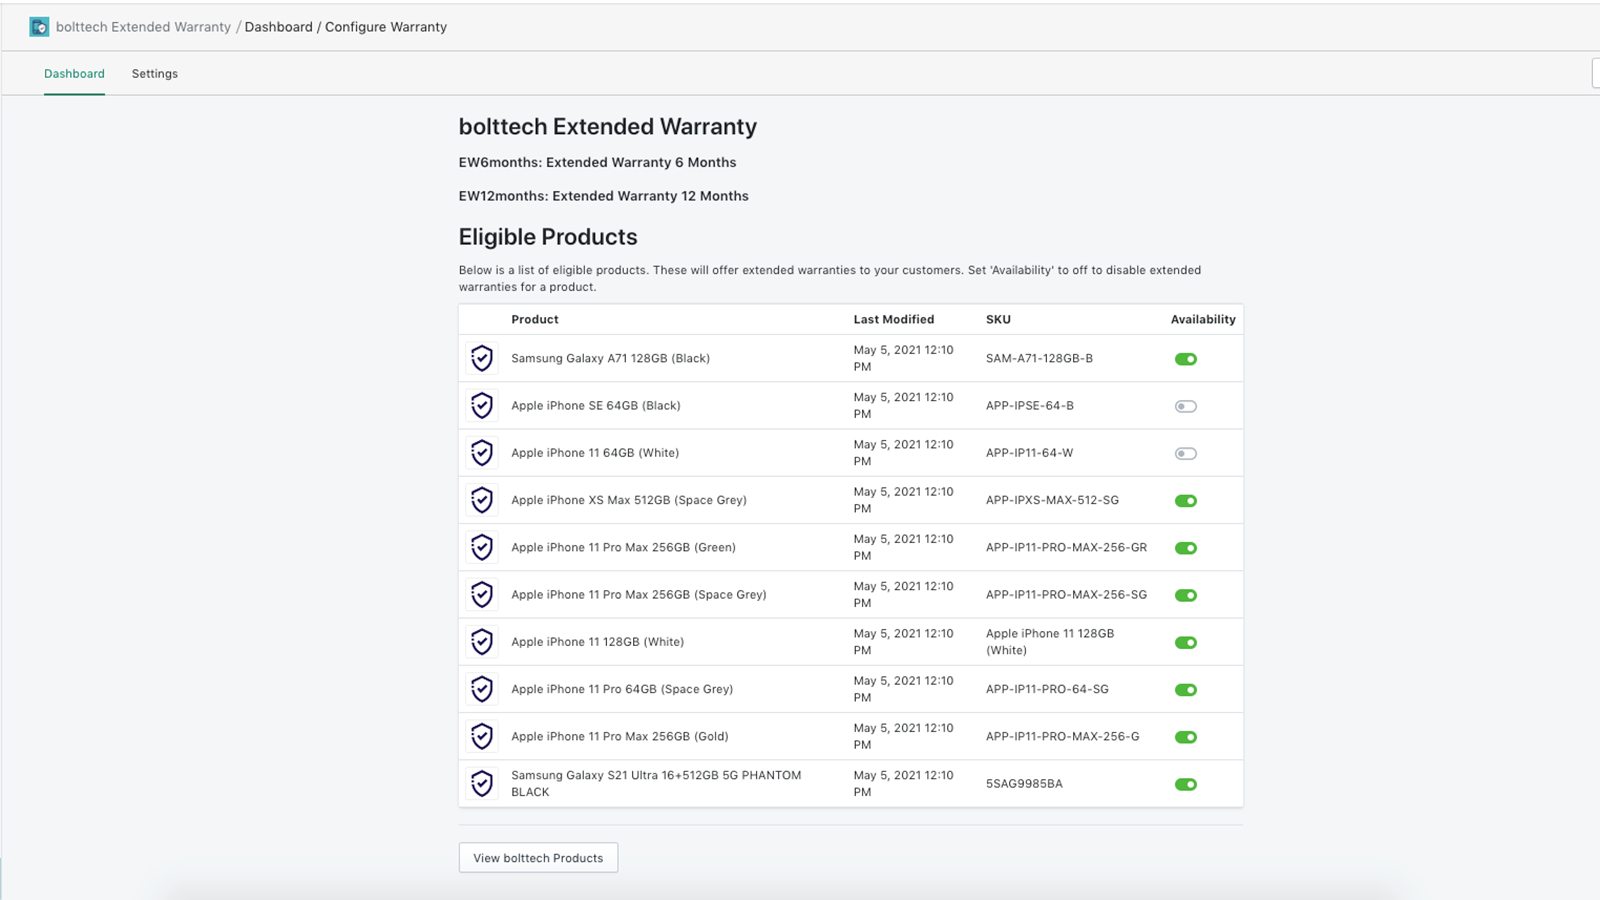Screen dimensions: 1600x900
Task: Toggle availability for 11 Pro Max Space Grey
Action: (x=1186, y=595)
